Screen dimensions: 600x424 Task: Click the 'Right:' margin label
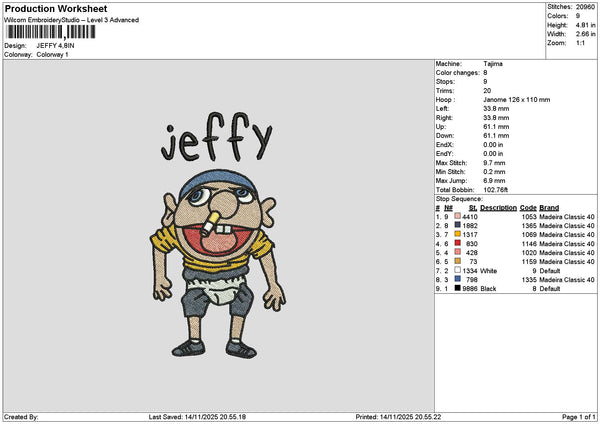(x=444, y=118)
